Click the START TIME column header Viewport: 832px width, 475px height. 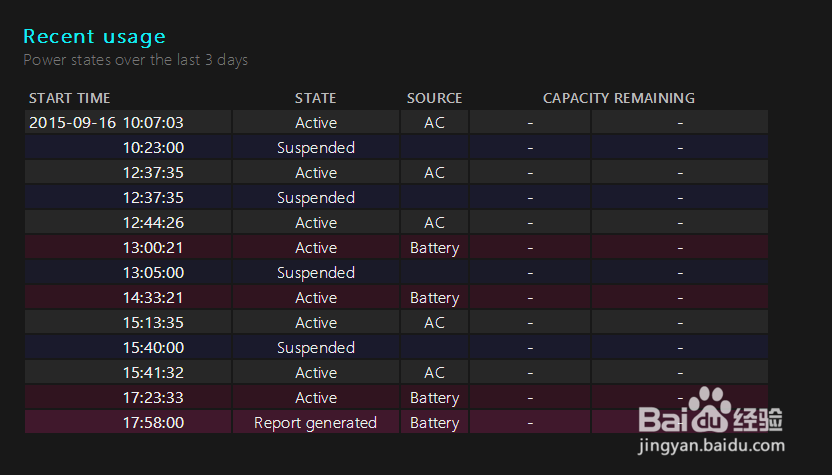69,98
